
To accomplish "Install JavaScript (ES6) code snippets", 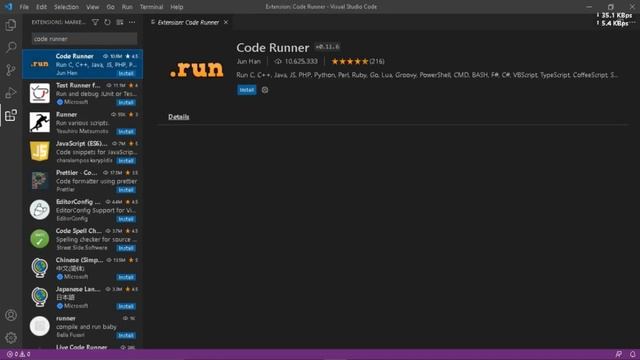I will (126, 161).
